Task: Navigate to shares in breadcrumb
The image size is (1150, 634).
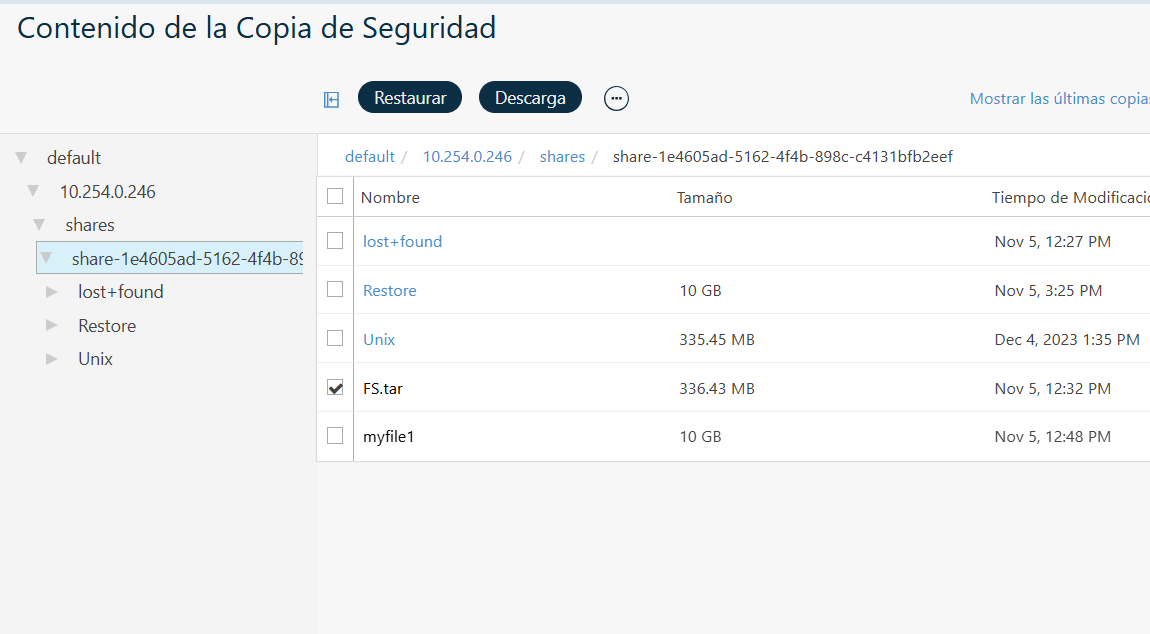Action: pyautogui.click(x=562, y=157)
